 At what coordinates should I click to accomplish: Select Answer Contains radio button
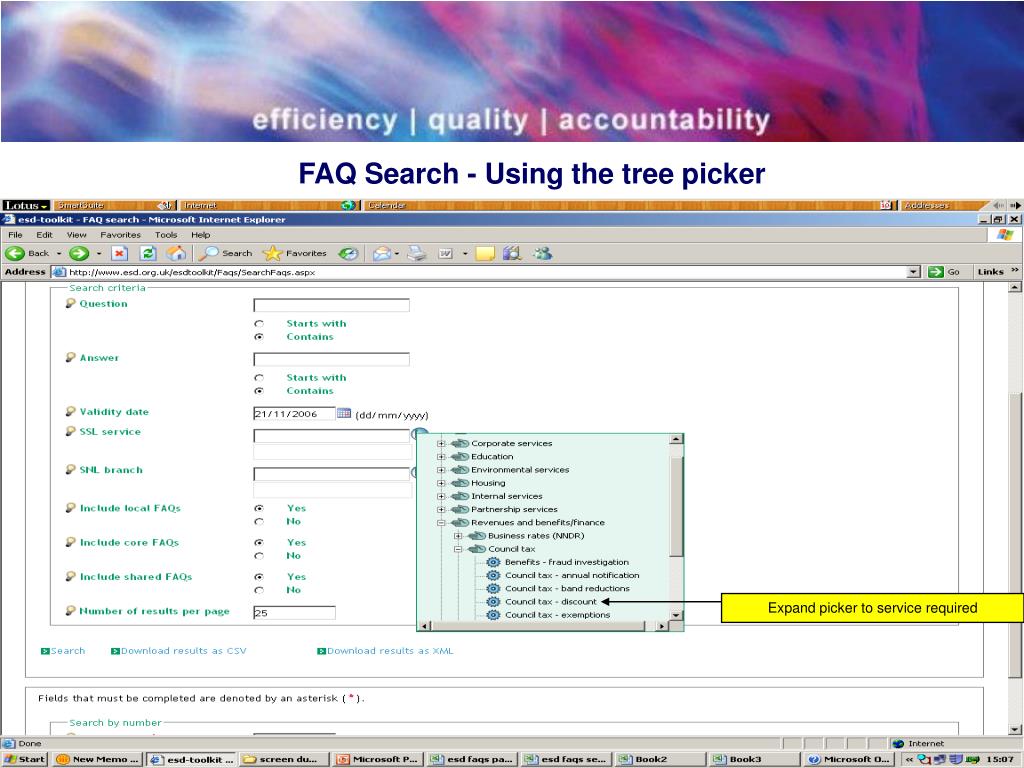click(259, 391)
